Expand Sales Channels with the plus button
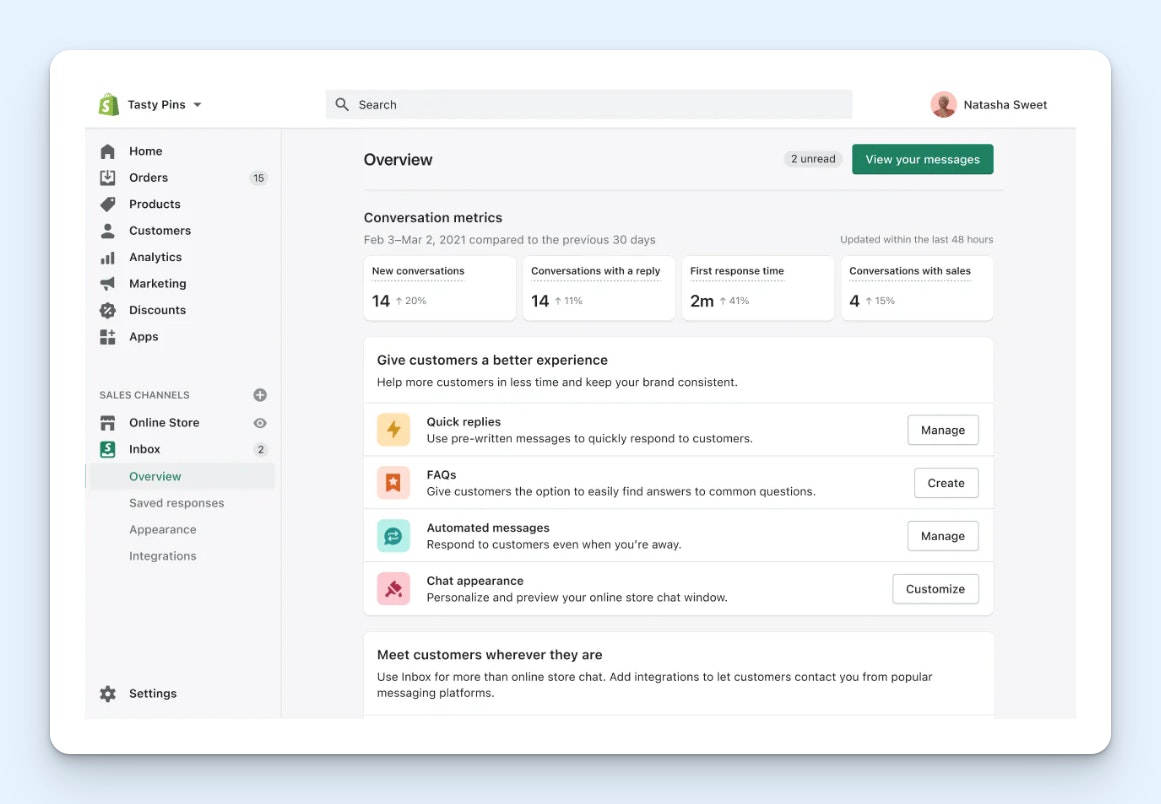1161x804 pixels. coord(259,394)
